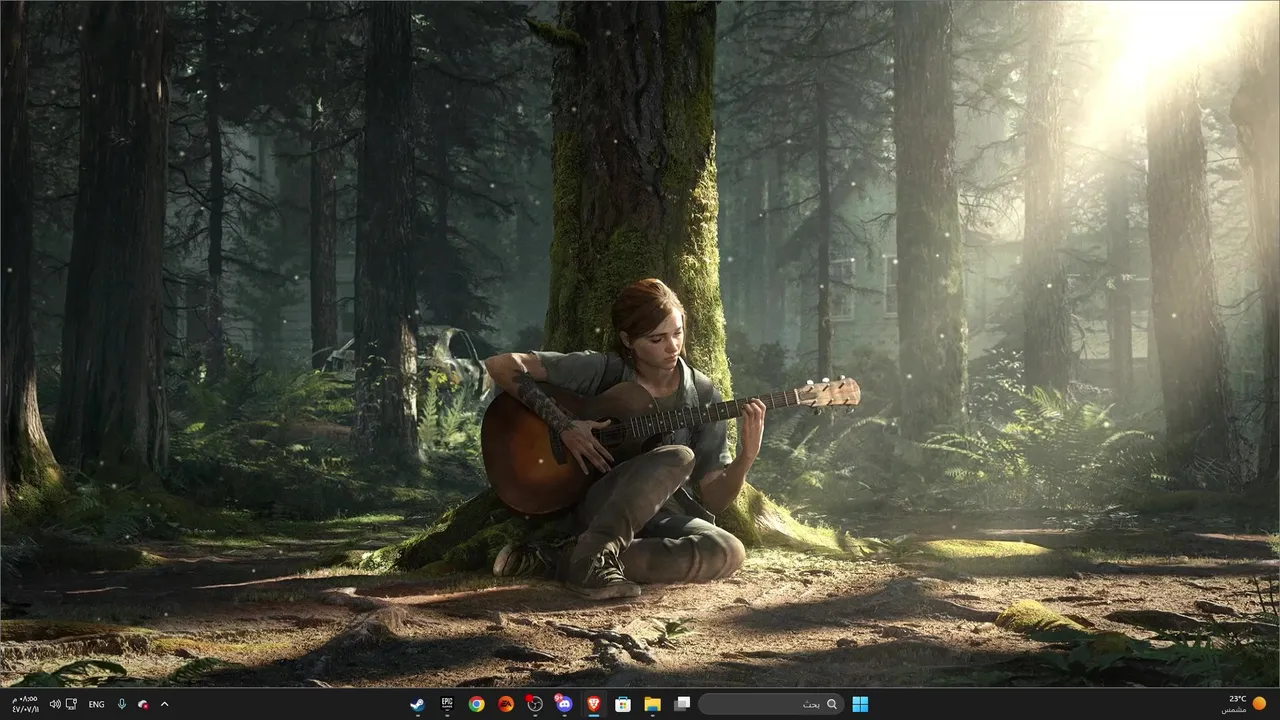Open the EA app icon
This screenshot has width=1280, height=720.
click(506, 704)
